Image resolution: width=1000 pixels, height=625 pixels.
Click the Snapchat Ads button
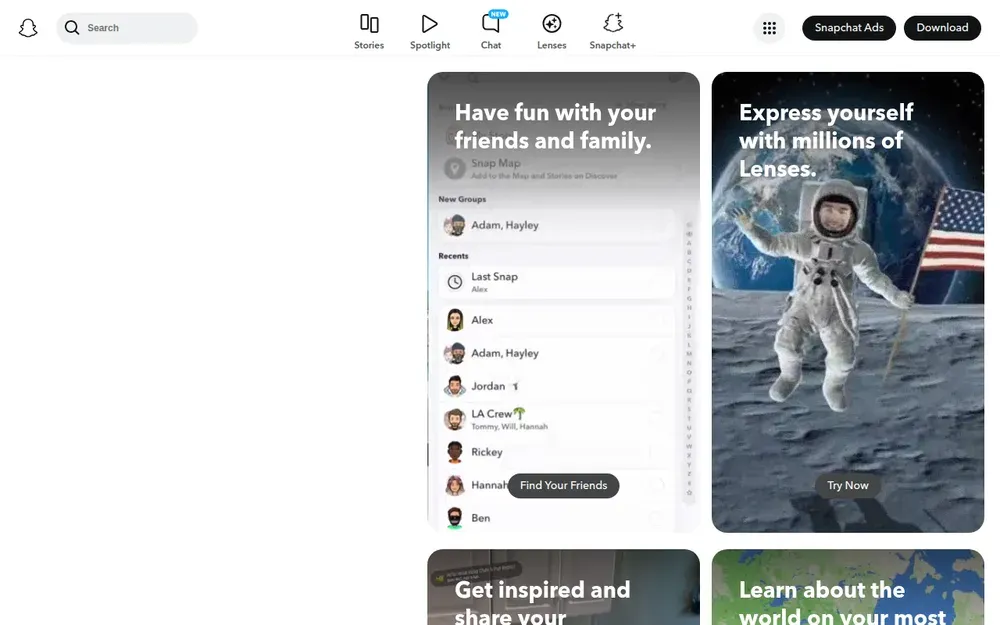[849, 28]
